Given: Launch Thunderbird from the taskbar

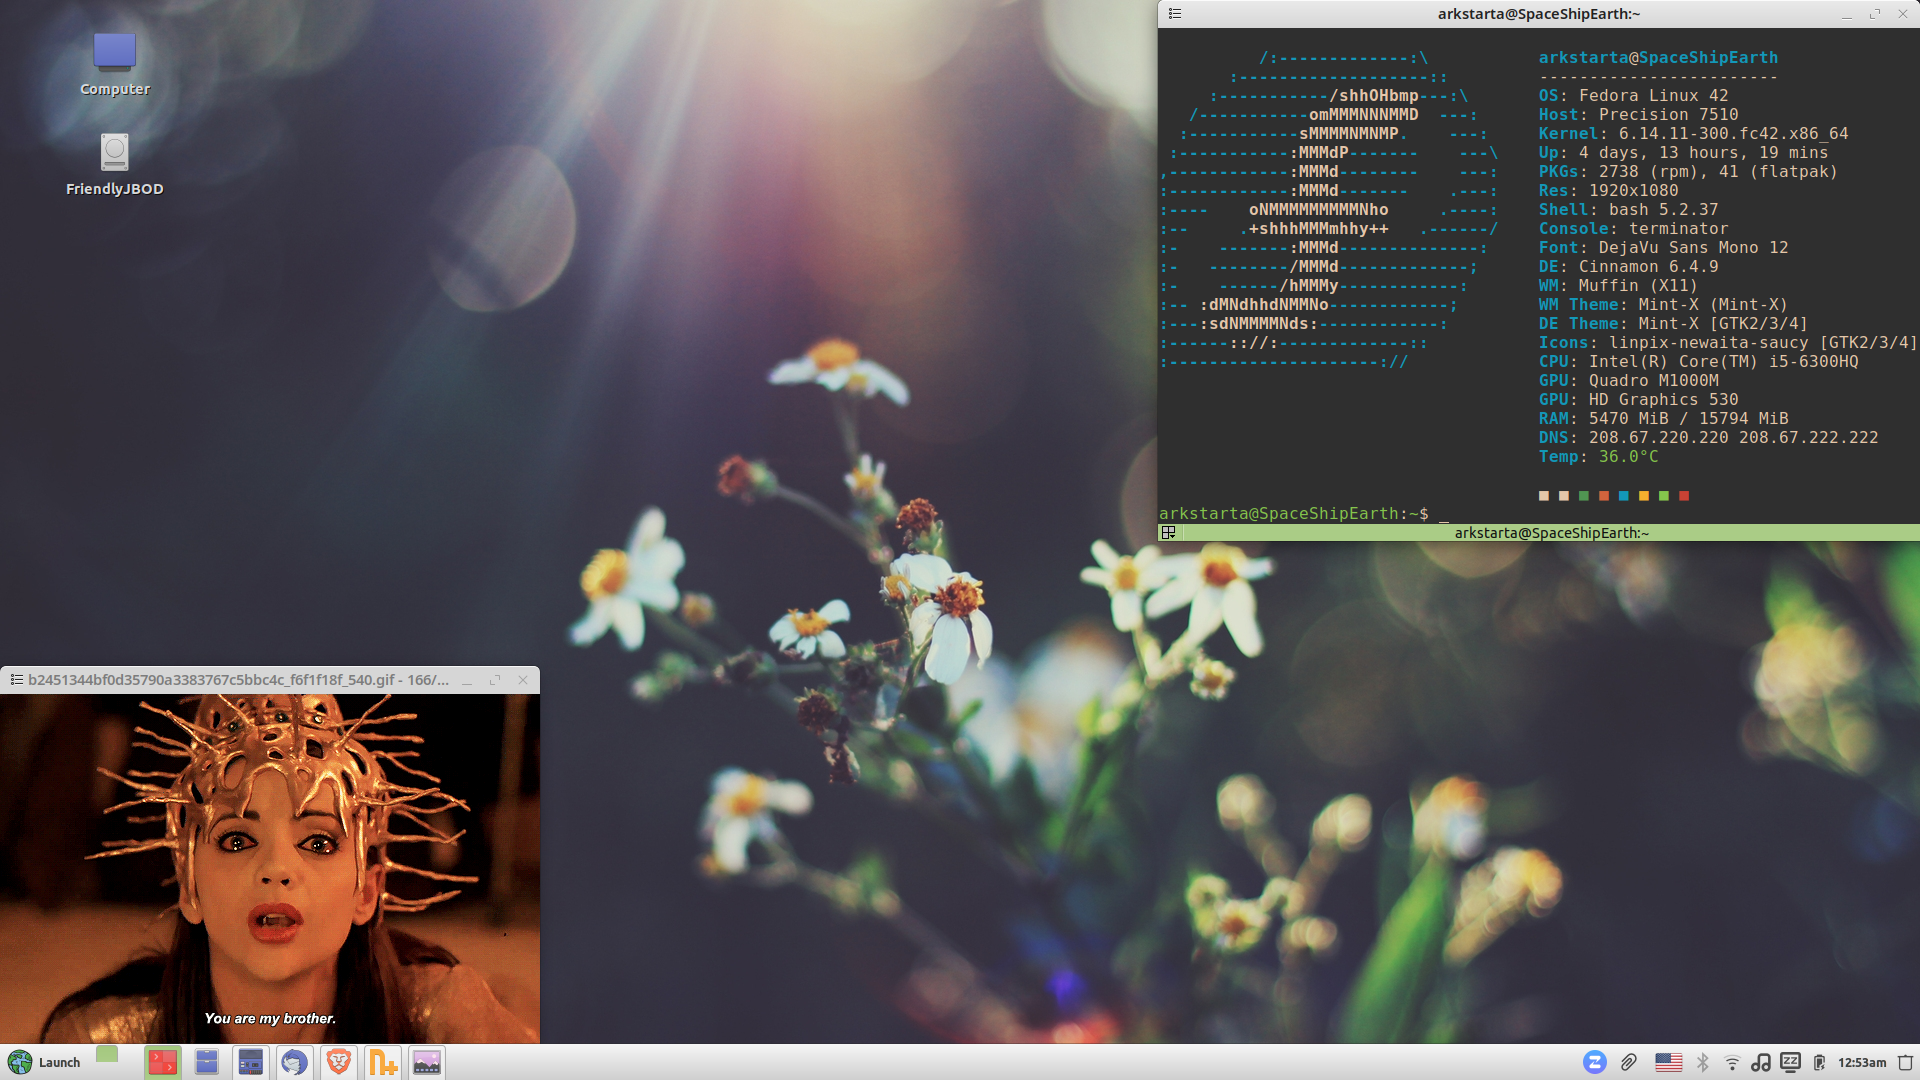Looking at the screenshot, I should click(x=294, y=1062).
